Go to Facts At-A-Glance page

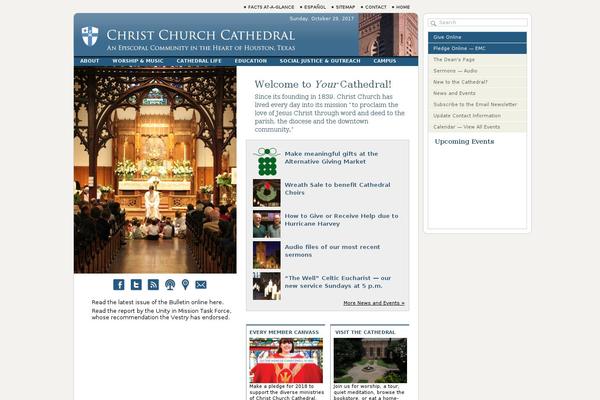271,7
